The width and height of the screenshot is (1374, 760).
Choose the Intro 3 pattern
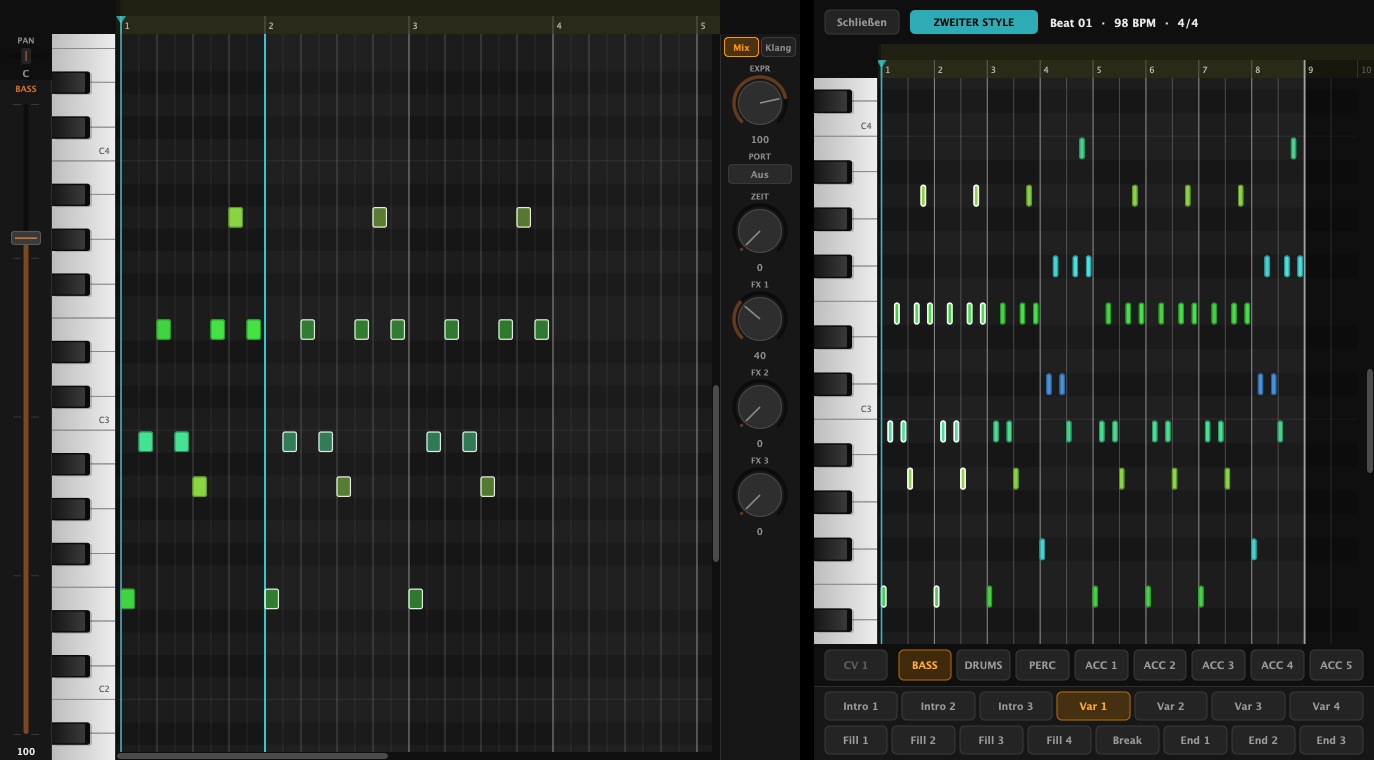[1016, 706]
